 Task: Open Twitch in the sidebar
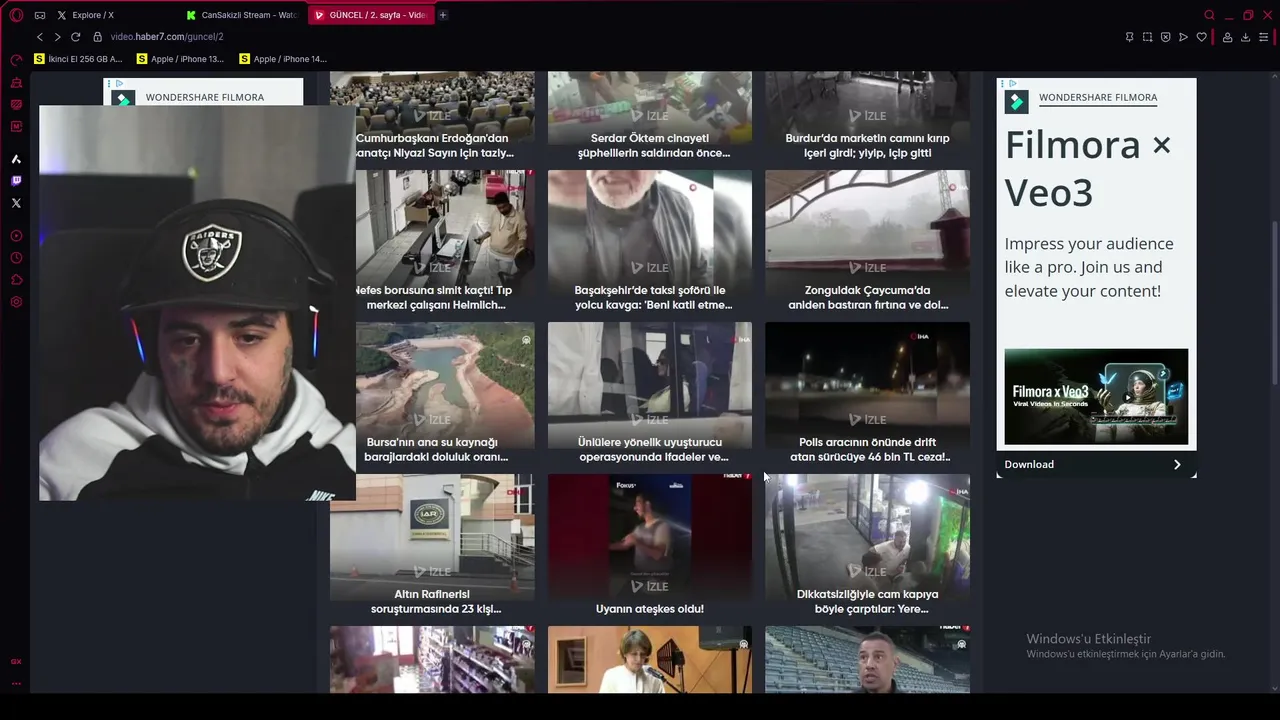click(16, 181)
